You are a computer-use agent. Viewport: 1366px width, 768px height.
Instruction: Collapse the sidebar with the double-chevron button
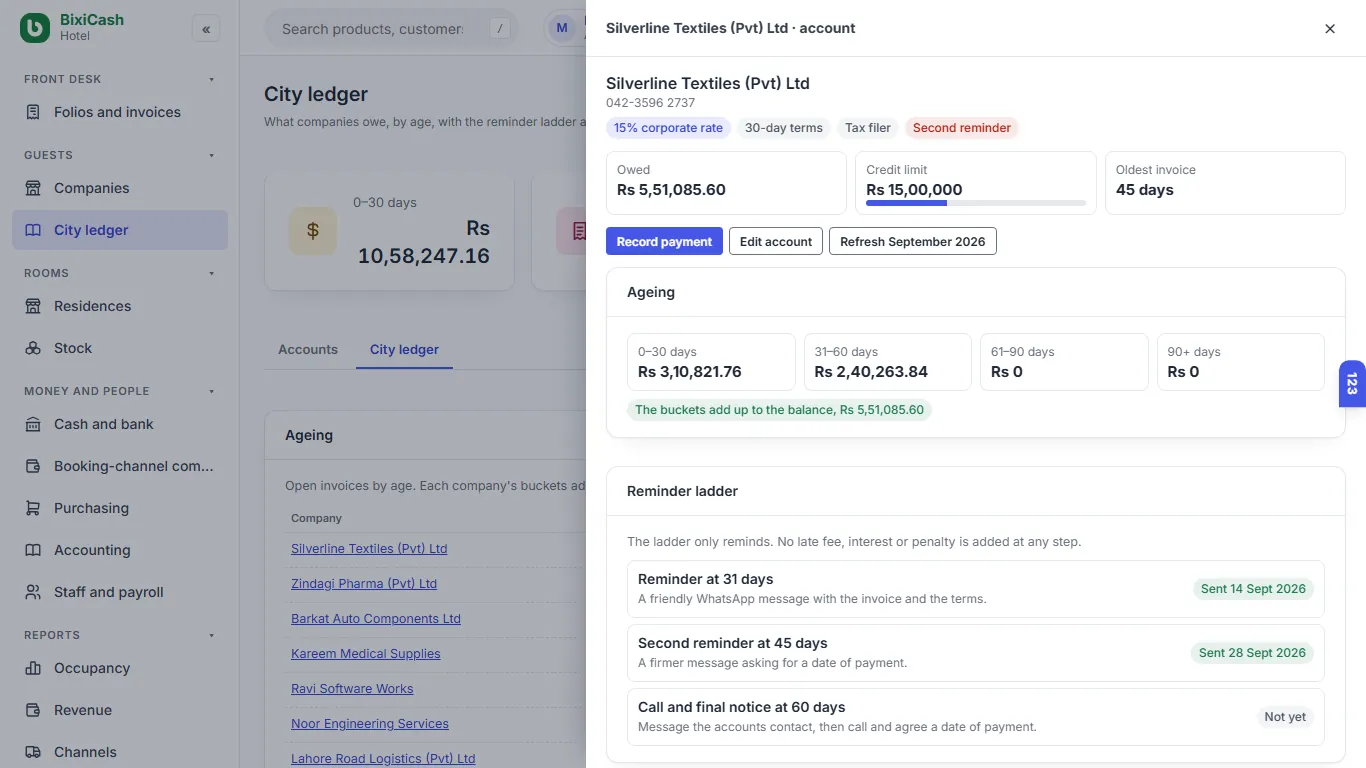pos(206,29)
